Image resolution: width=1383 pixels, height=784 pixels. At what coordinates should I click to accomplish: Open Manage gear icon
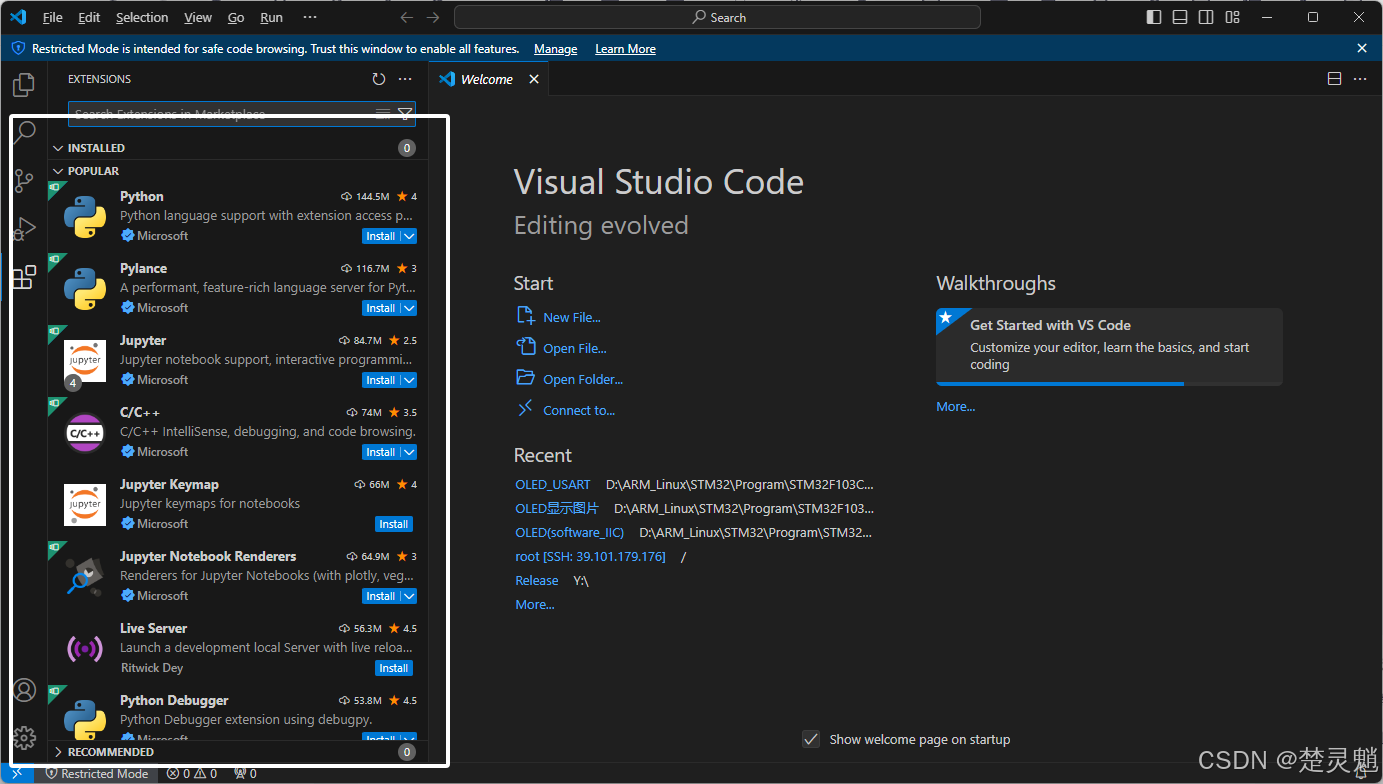coord(24,739)
